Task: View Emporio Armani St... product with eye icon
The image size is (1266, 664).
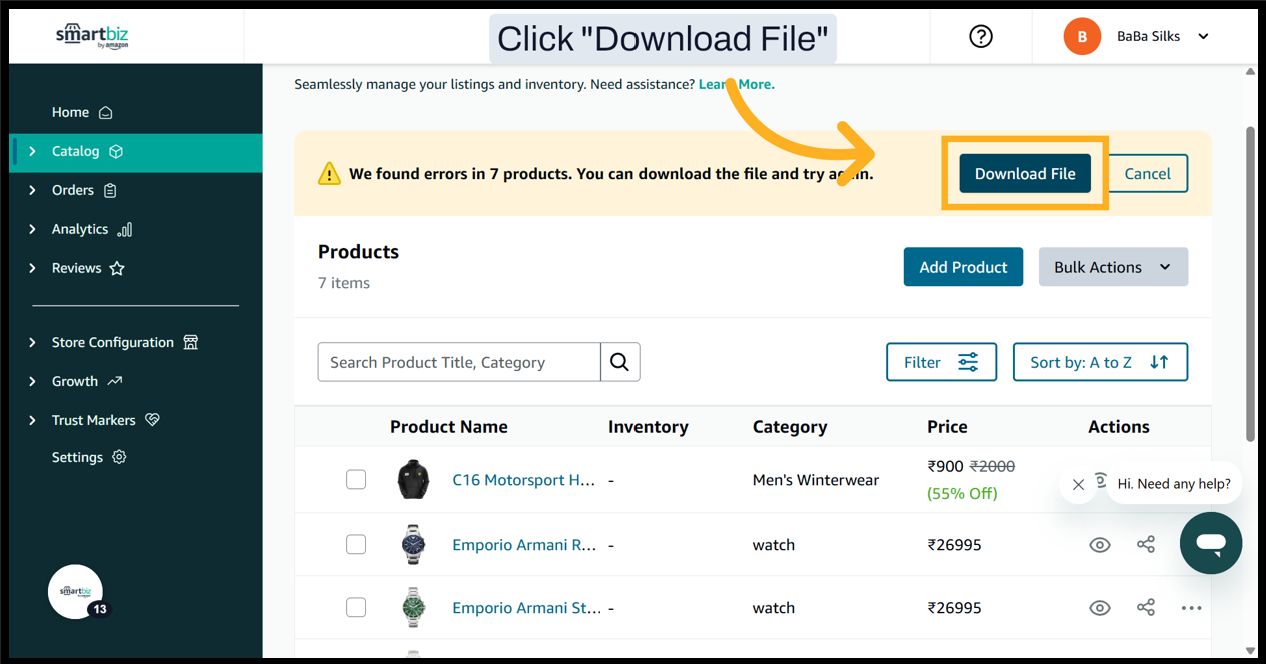Action: pos(1100,608)
